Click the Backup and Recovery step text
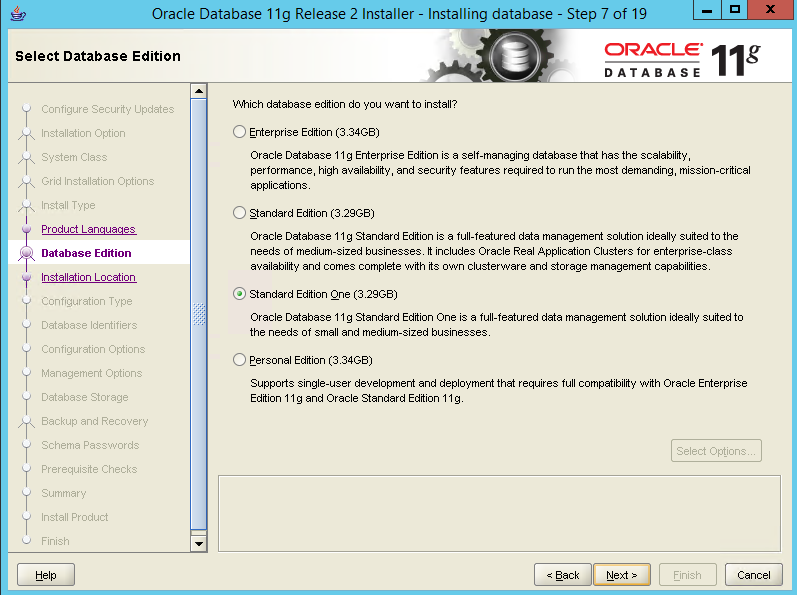This screenshot has width=797, height=595. 95,421
